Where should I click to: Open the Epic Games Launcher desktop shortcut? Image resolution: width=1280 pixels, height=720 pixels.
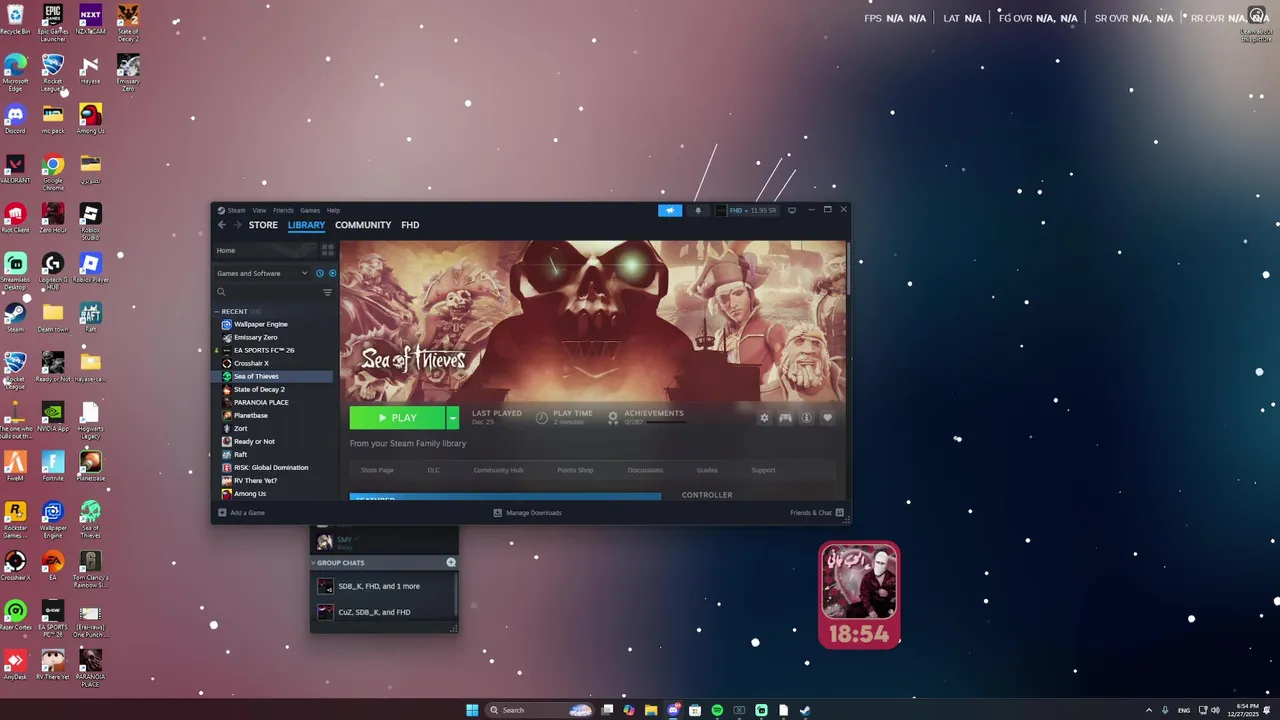(x=53, y=21)
